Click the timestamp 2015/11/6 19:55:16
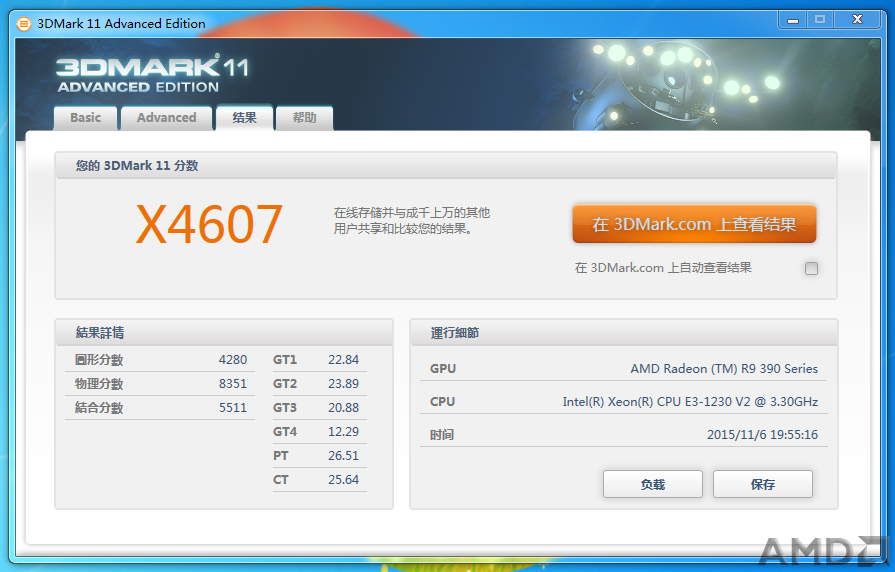The image size is (895, 572). tap(762, 435)
